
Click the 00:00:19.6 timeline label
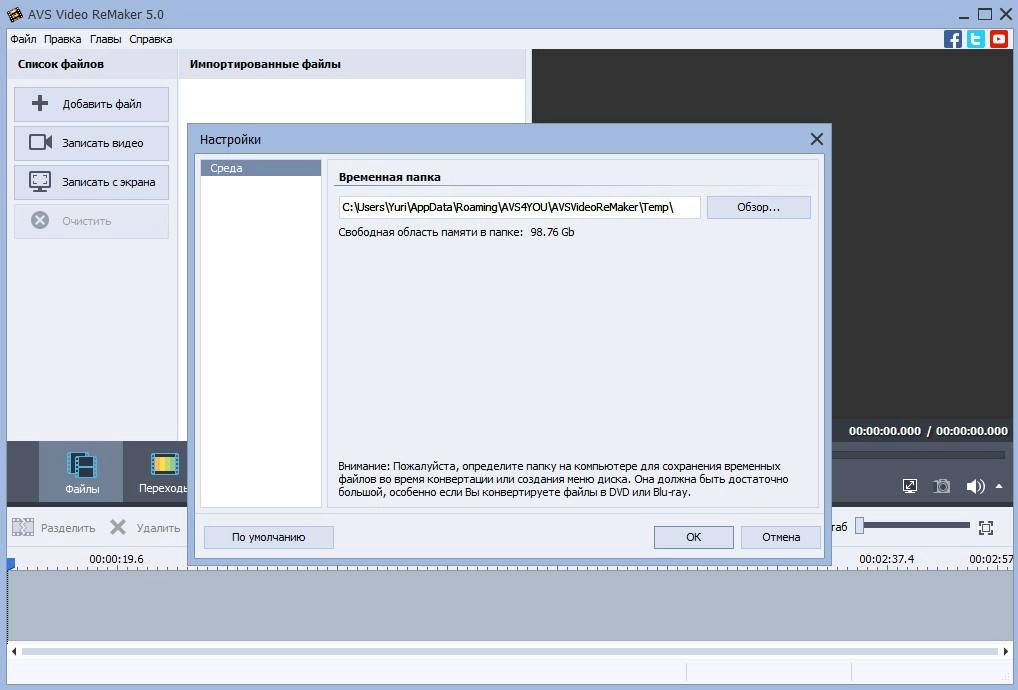coord(116,559)
